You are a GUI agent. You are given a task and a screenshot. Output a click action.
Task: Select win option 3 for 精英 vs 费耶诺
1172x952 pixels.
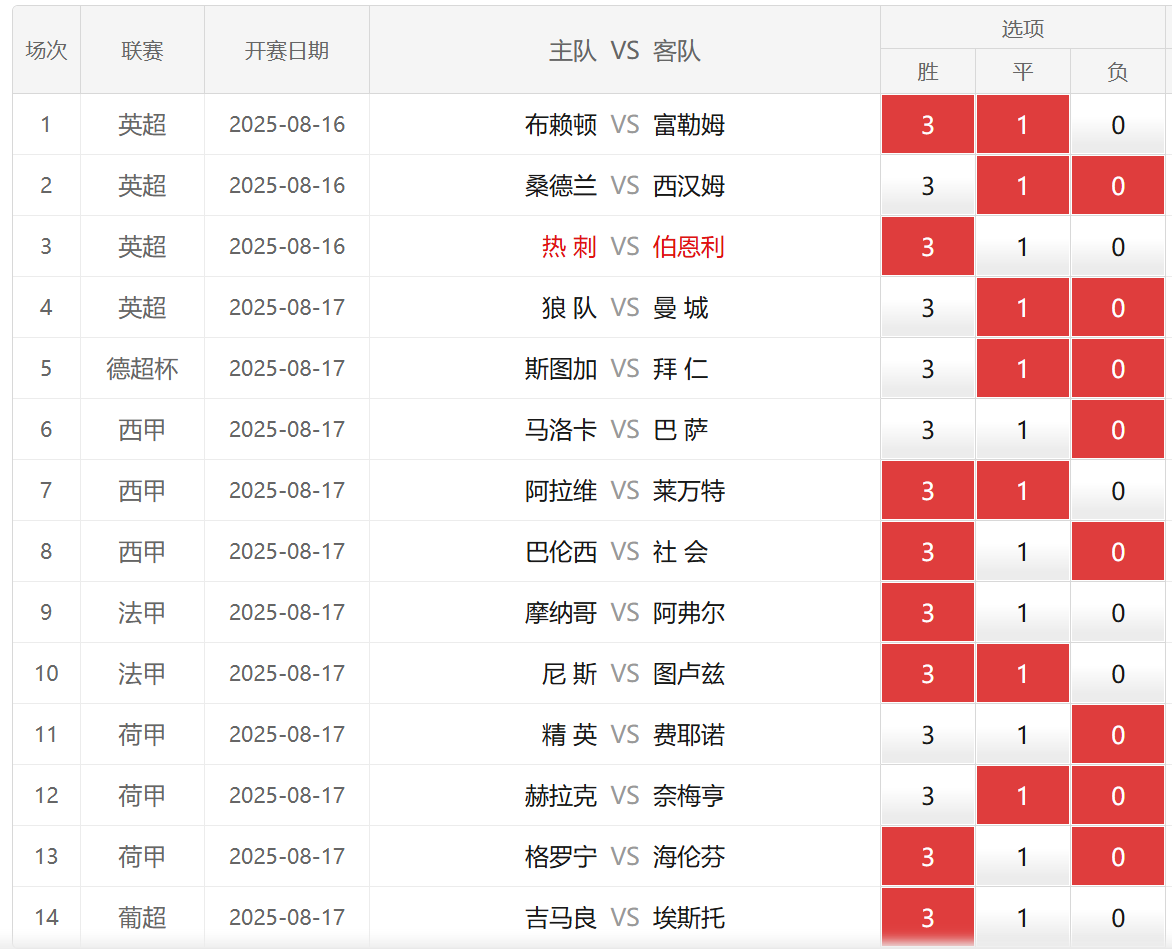[928, 735]
